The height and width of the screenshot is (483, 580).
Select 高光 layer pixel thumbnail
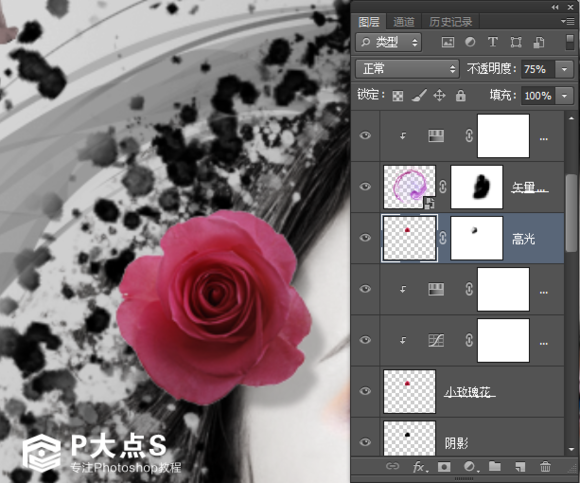[409, 238]
